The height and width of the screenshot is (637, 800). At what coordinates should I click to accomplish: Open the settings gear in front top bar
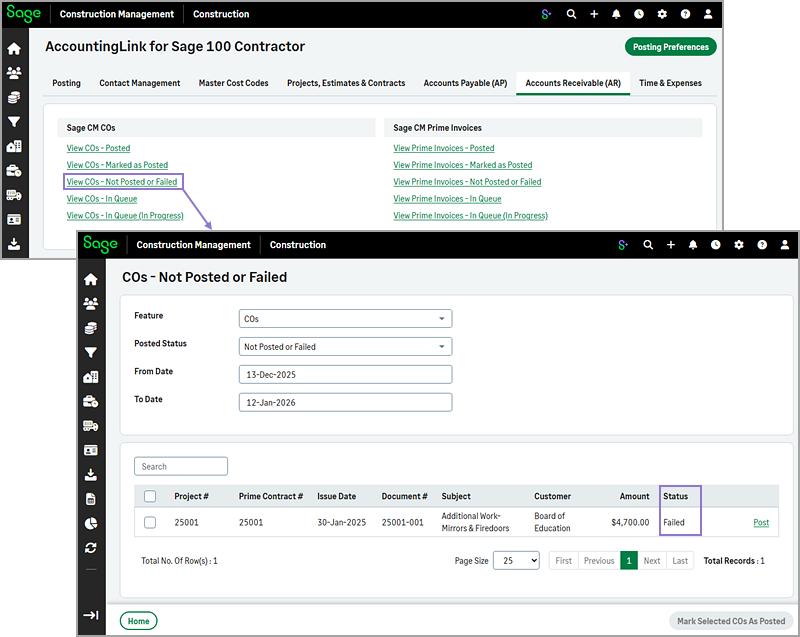[x=739, y=244]
